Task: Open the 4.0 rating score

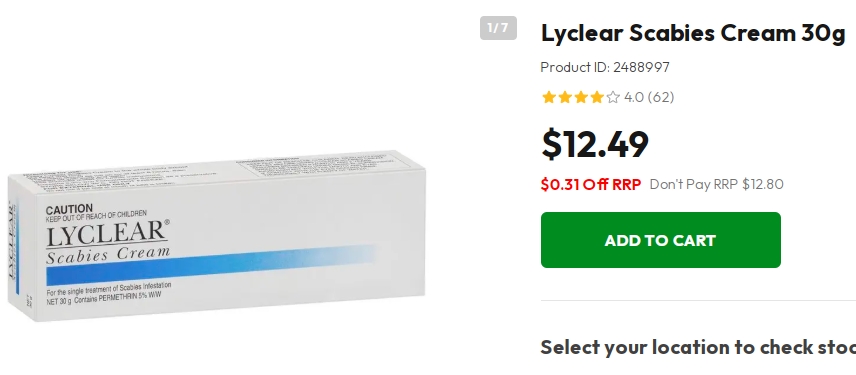Action: (x=634, y=97)
